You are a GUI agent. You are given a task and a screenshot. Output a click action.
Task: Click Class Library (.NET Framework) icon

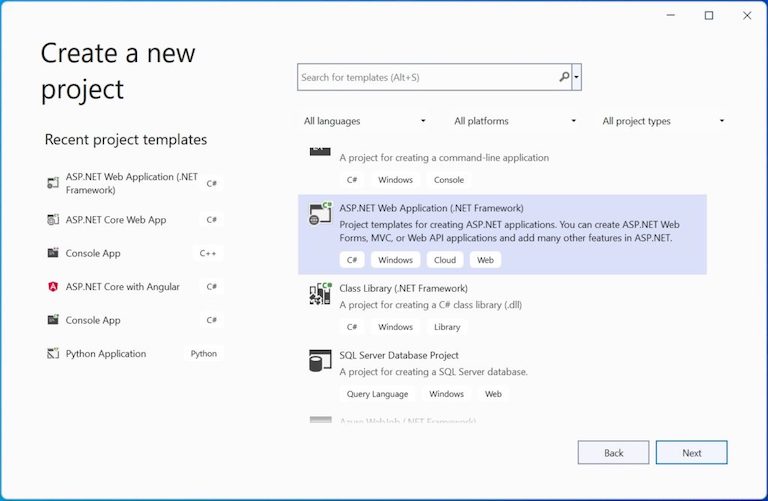coord(320,294)
